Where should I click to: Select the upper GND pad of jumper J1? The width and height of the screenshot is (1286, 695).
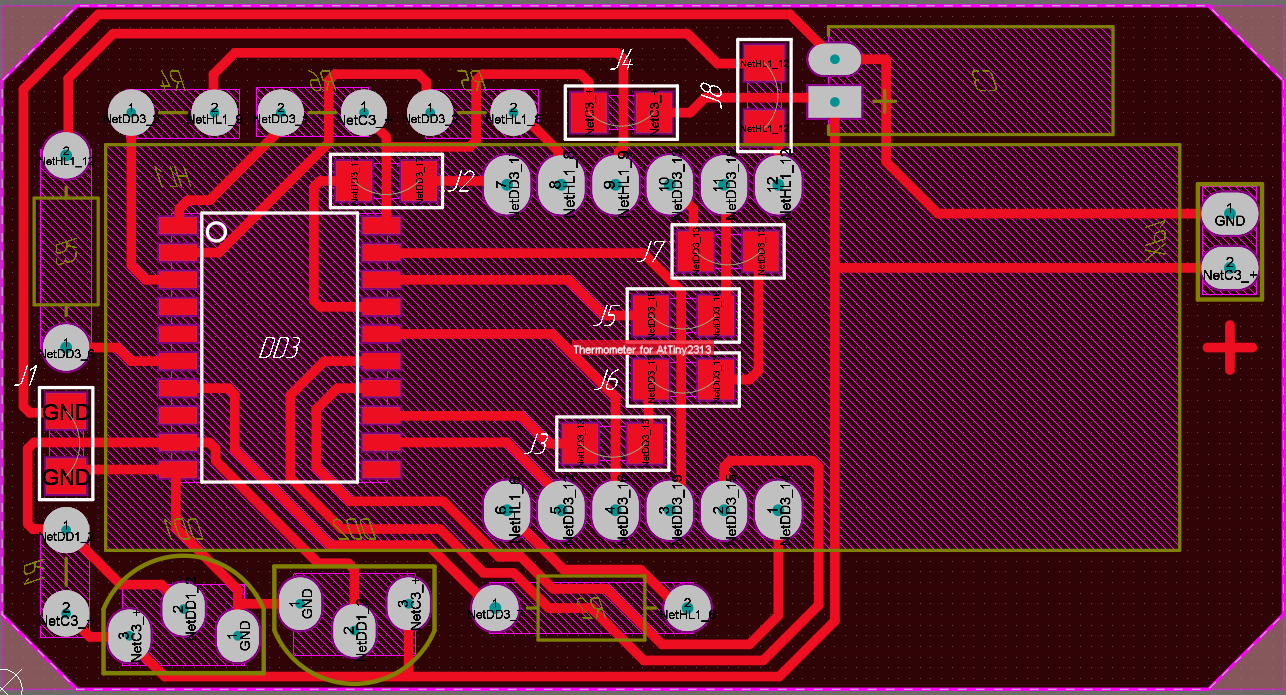[x=66, y=412]
